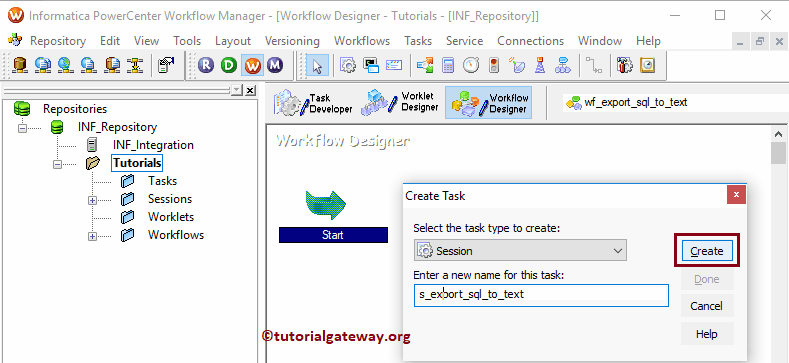
Task: Open the navigator panel dropdown arrow
Action: 237,90
